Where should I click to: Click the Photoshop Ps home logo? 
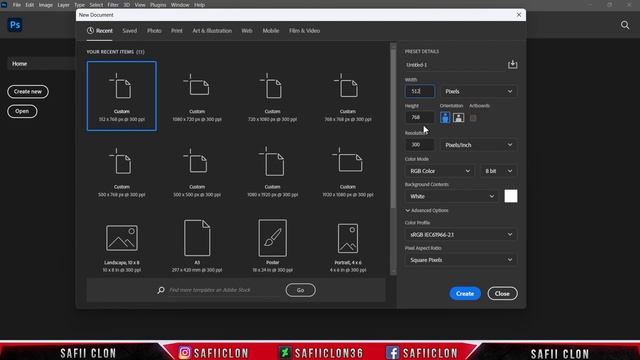click(x=15, y=25)
